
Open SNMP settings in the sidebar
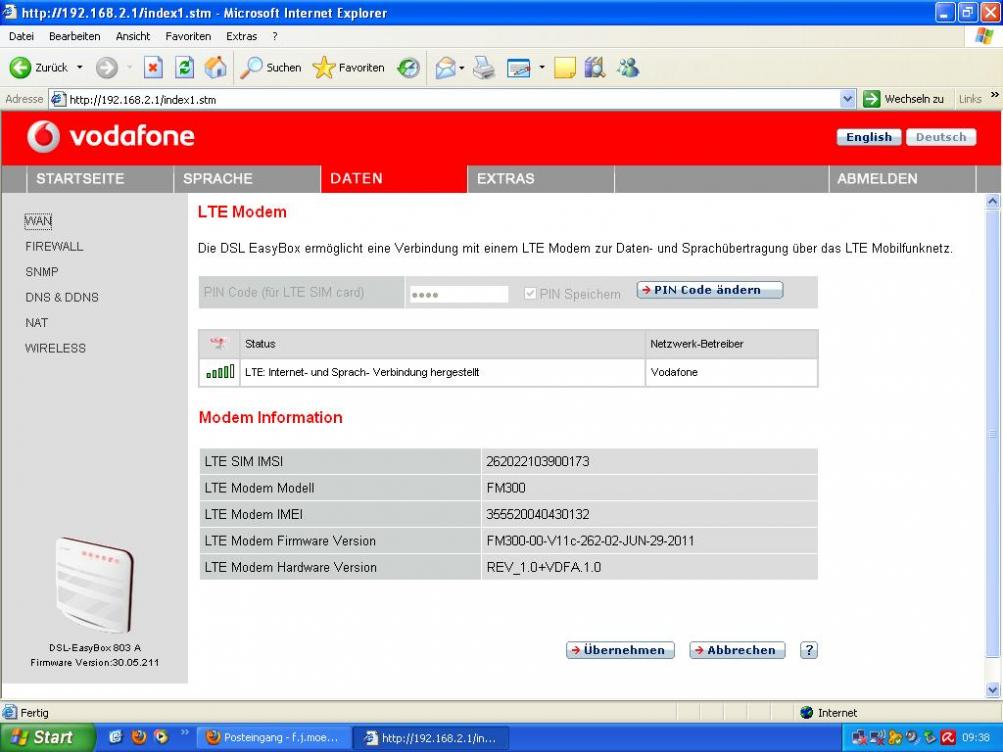point(42,272)
